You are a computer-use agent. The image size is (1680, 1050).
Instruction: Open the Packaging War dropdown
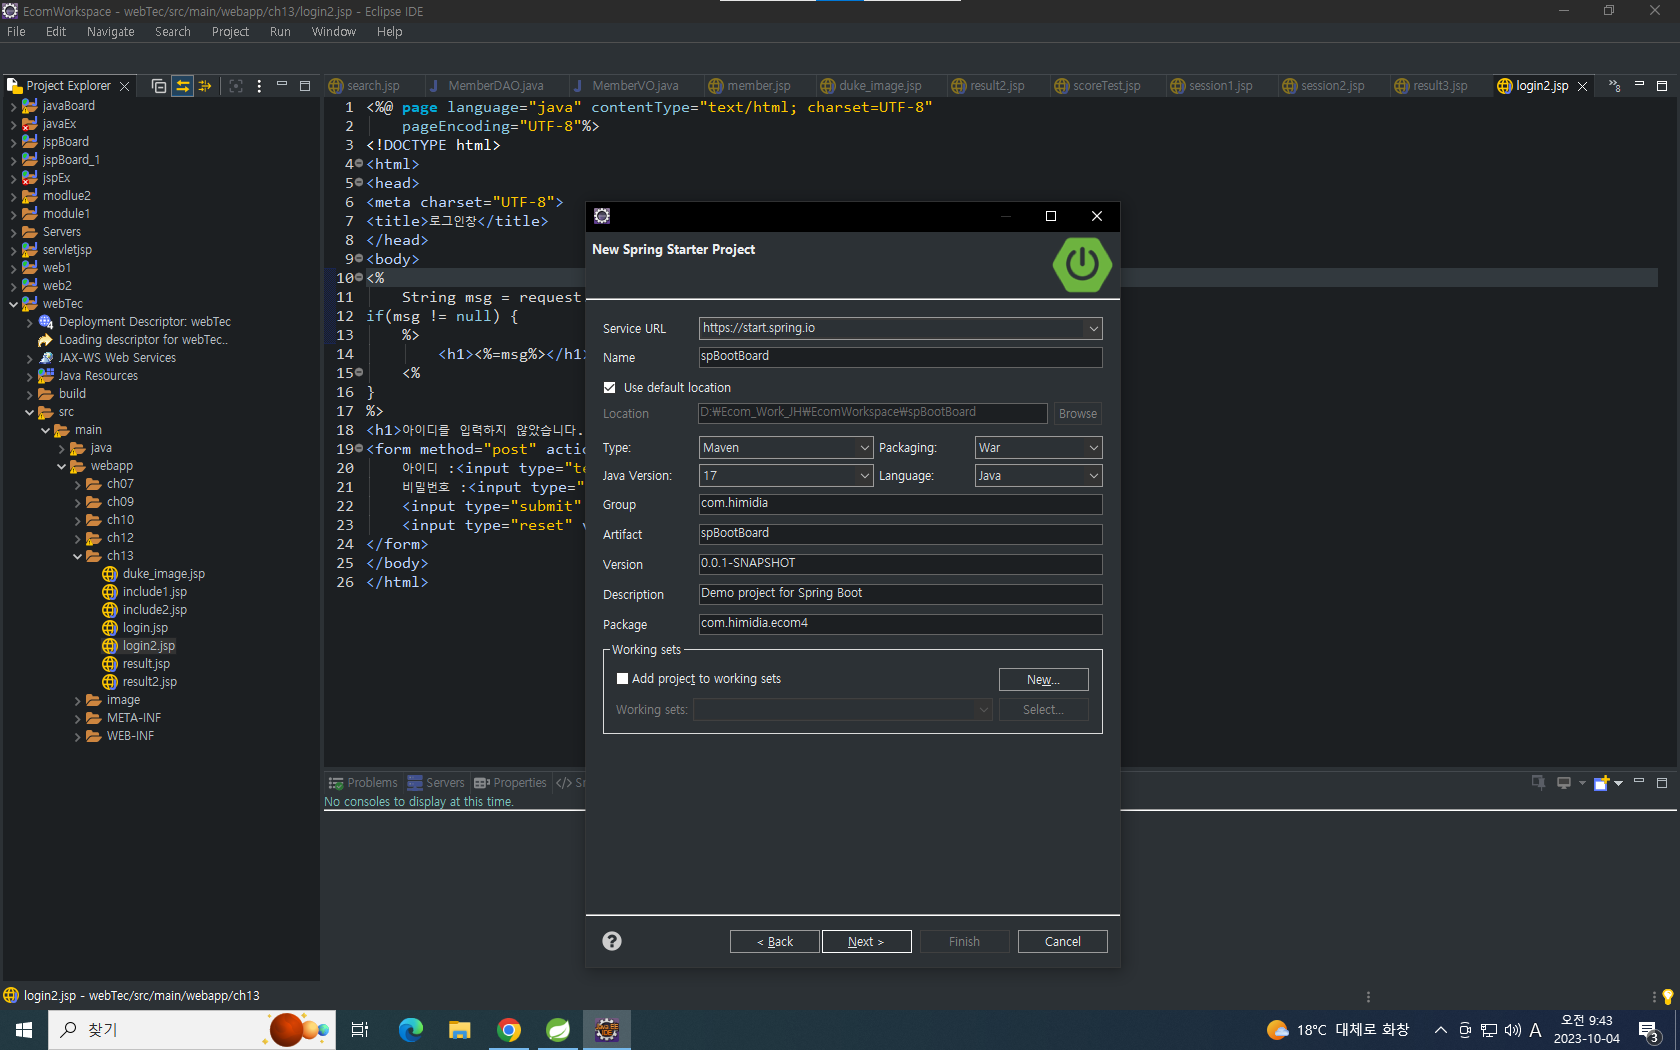tap(1093, 448)
